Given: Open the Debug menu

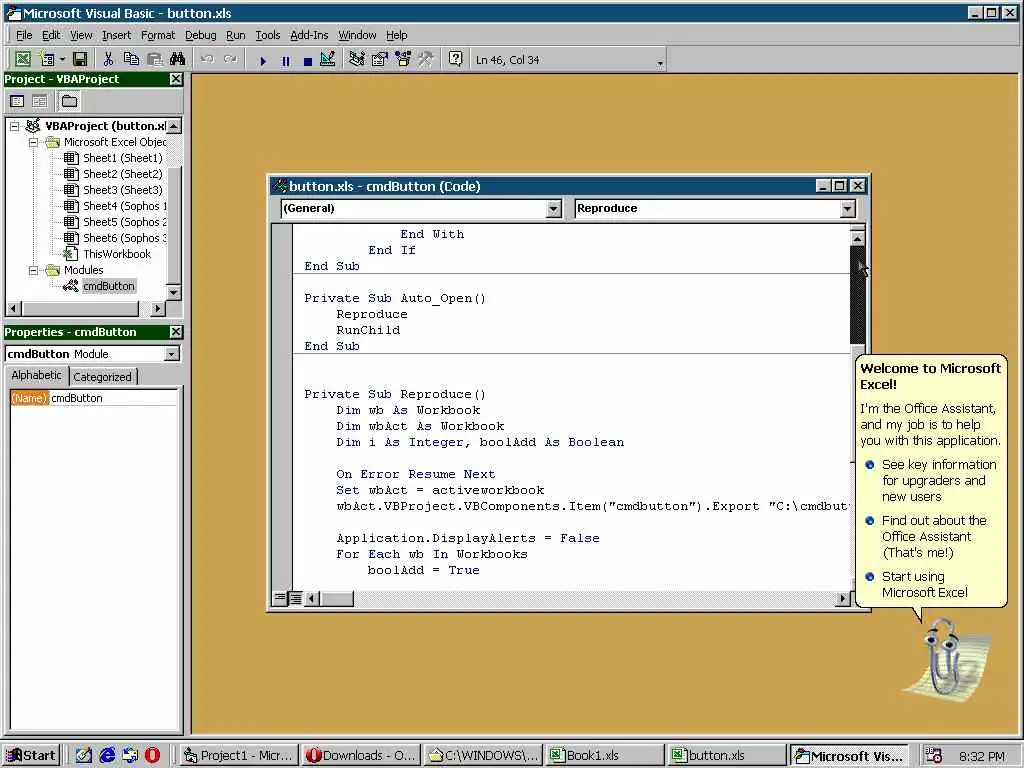Looking at the screenshot, I should [x=200, y=35].
